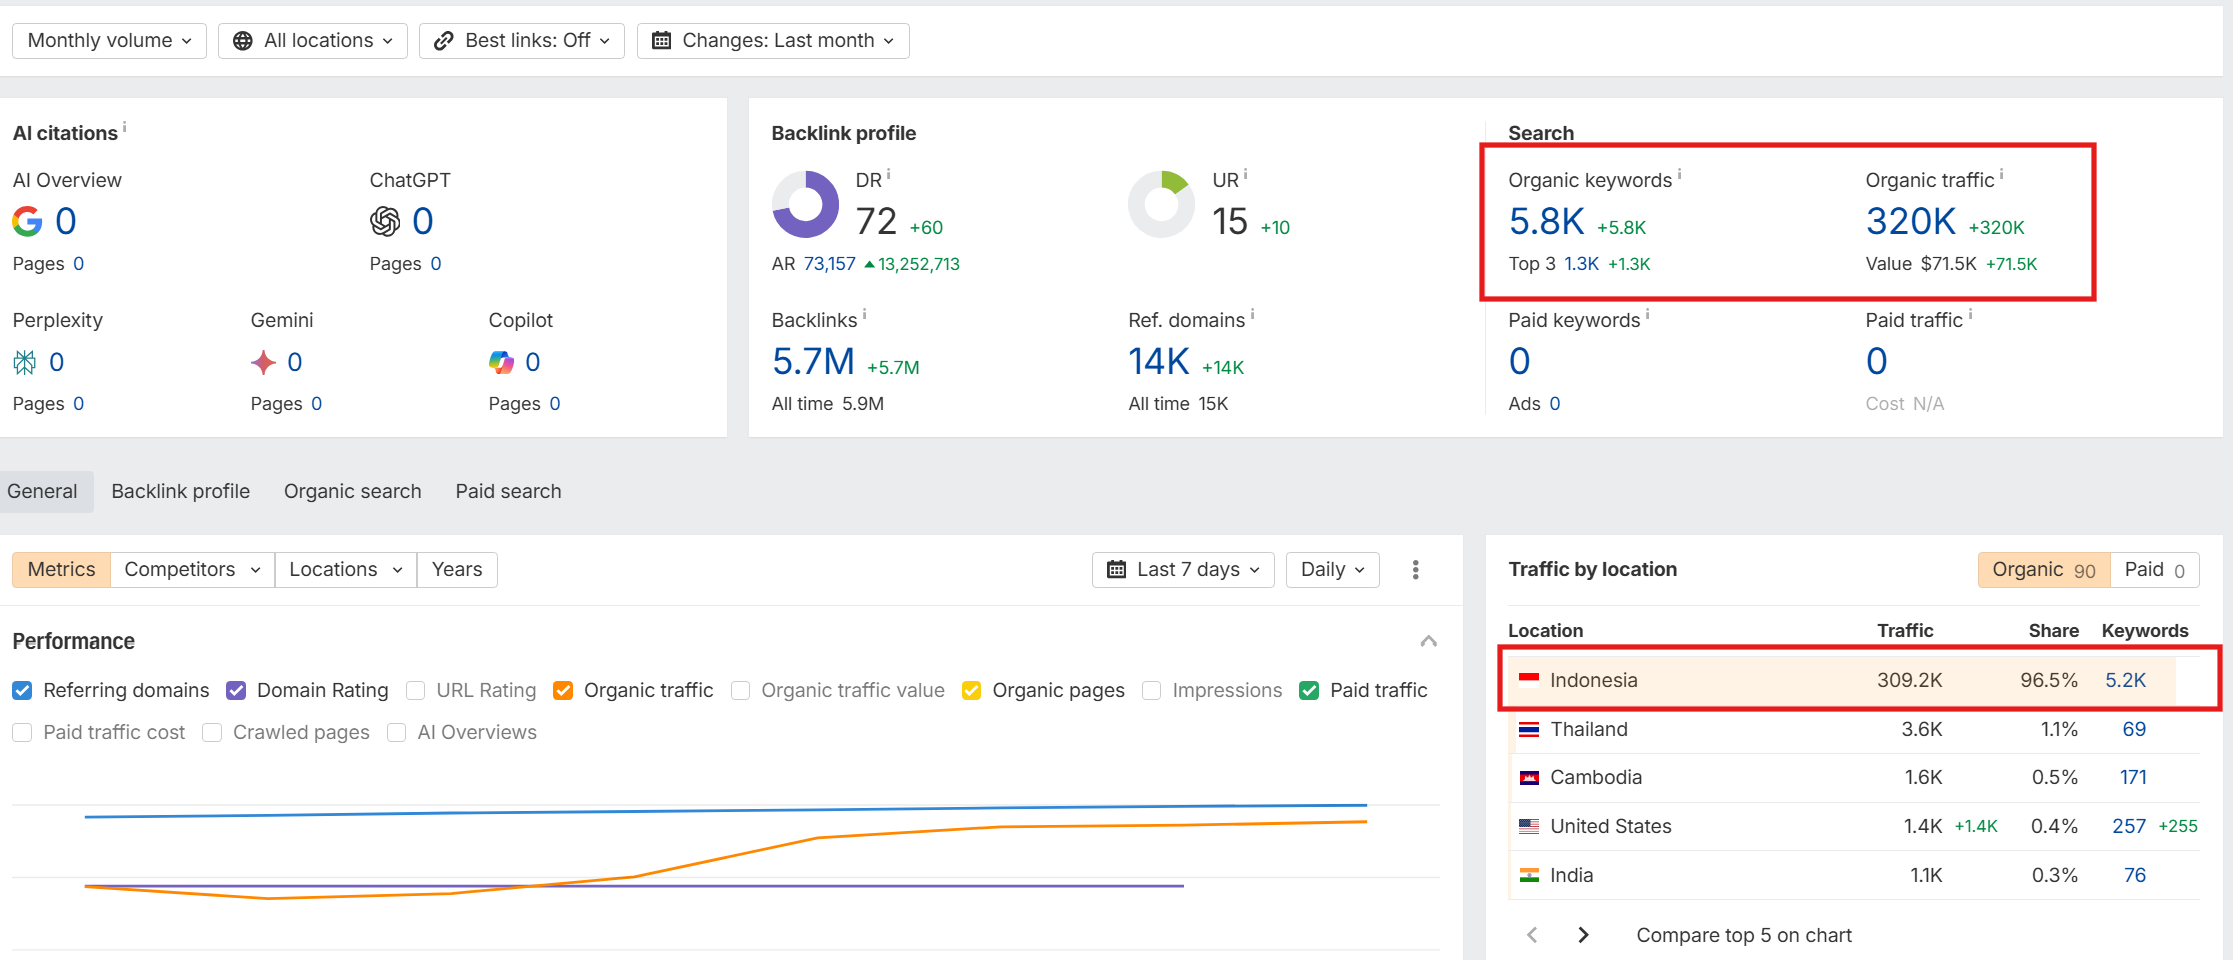Click the Gemini star icon
2233x960 pixels.
262,361
